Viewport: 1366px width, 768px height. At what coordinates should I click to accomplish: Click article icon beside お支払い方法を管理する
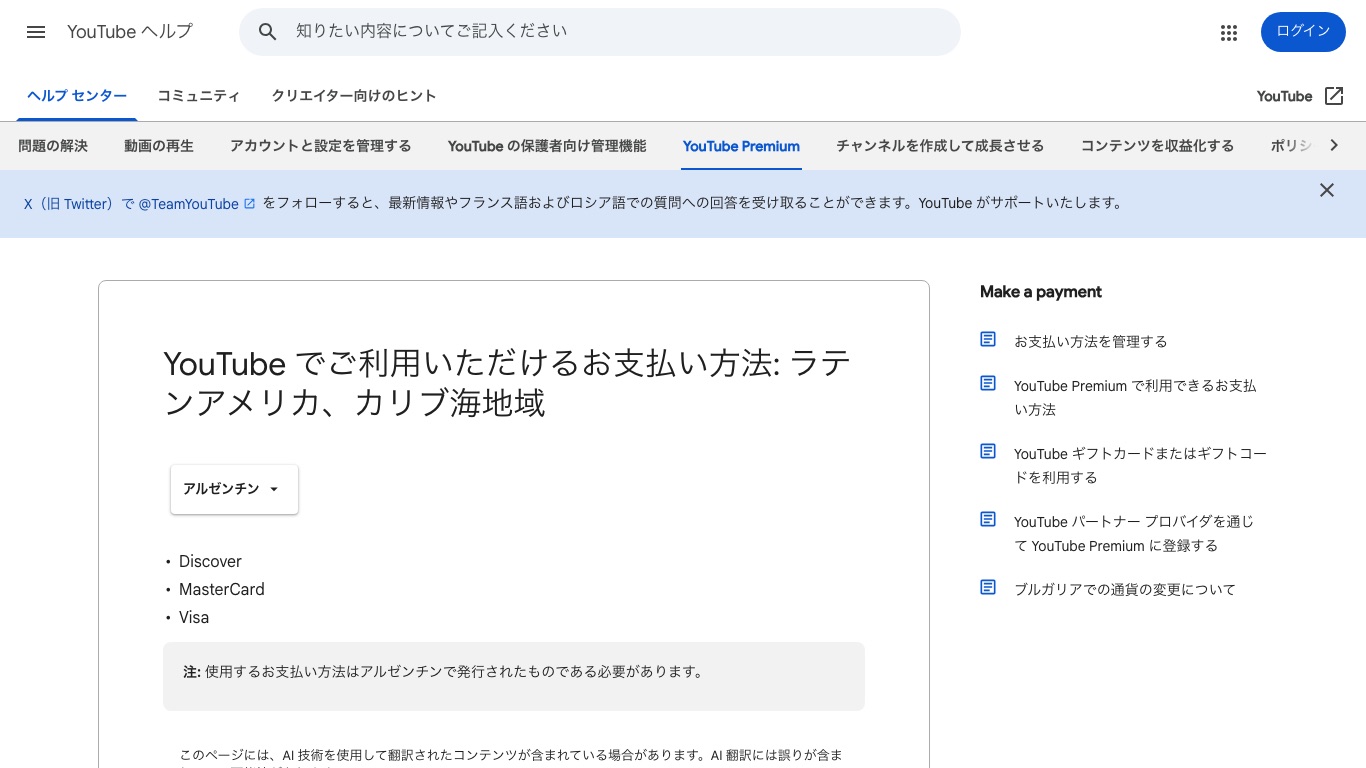(x=988, y=340)
